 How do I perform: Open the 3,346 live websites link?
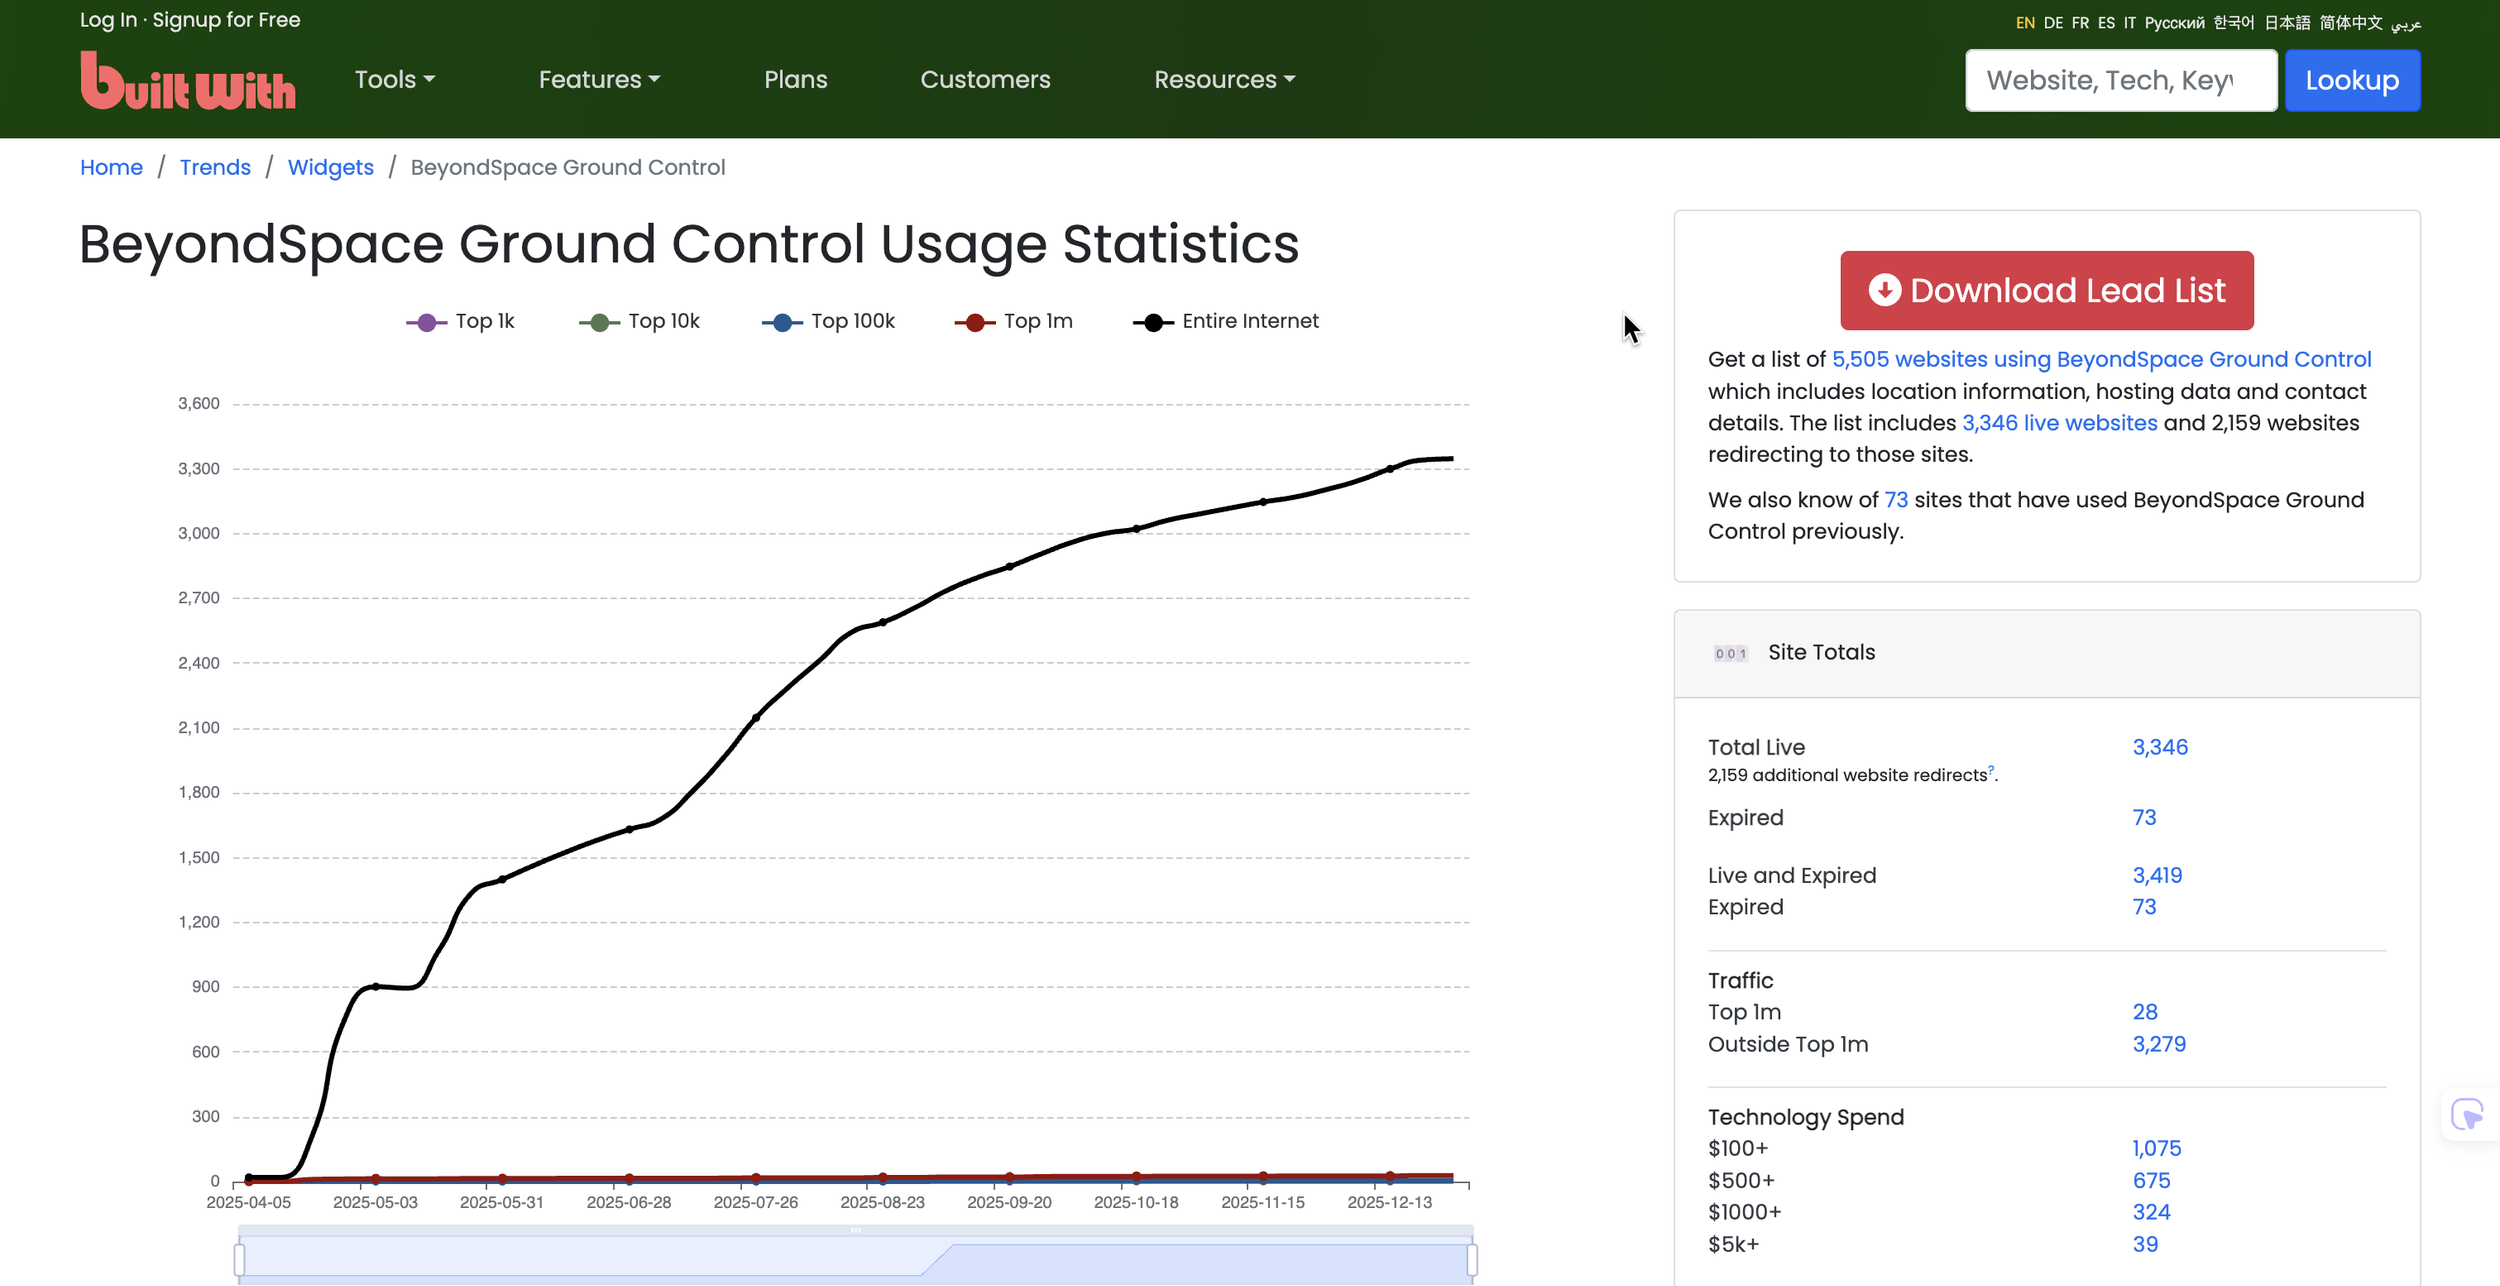[2059, 423]
